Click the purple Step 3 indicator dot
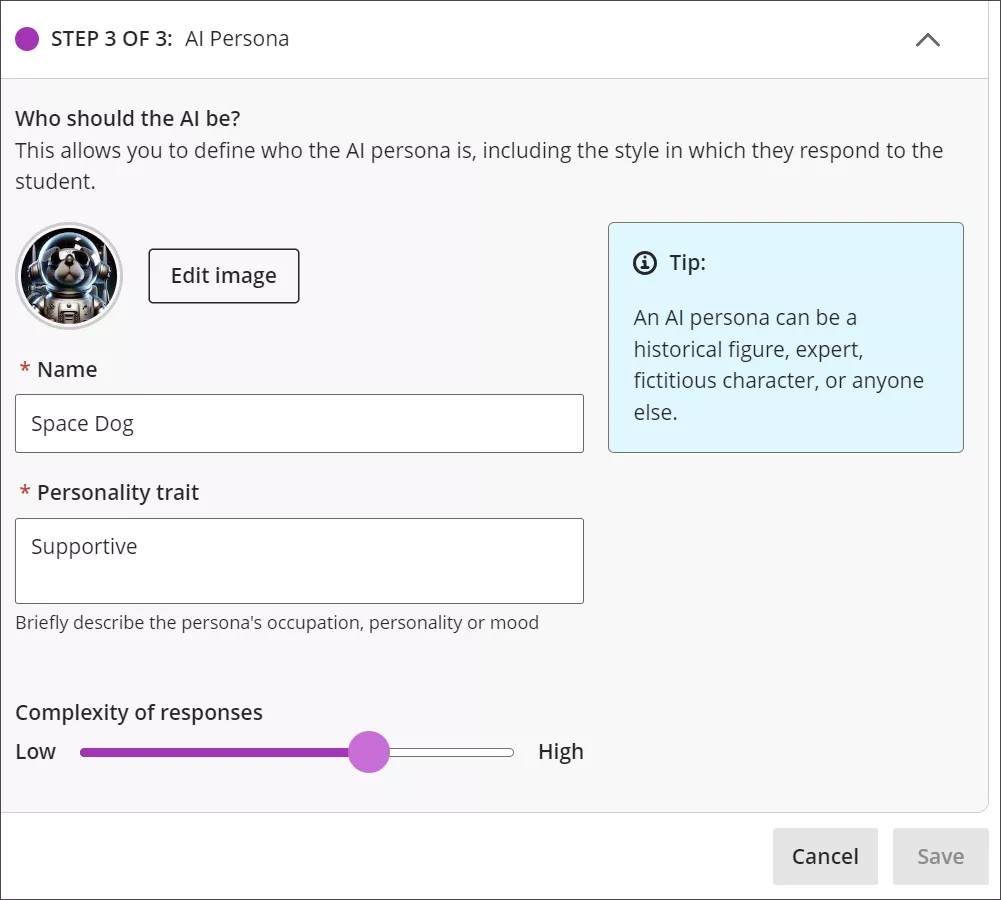The width and height of the screenshot is (1001, 900). click(x=27, y=38)
